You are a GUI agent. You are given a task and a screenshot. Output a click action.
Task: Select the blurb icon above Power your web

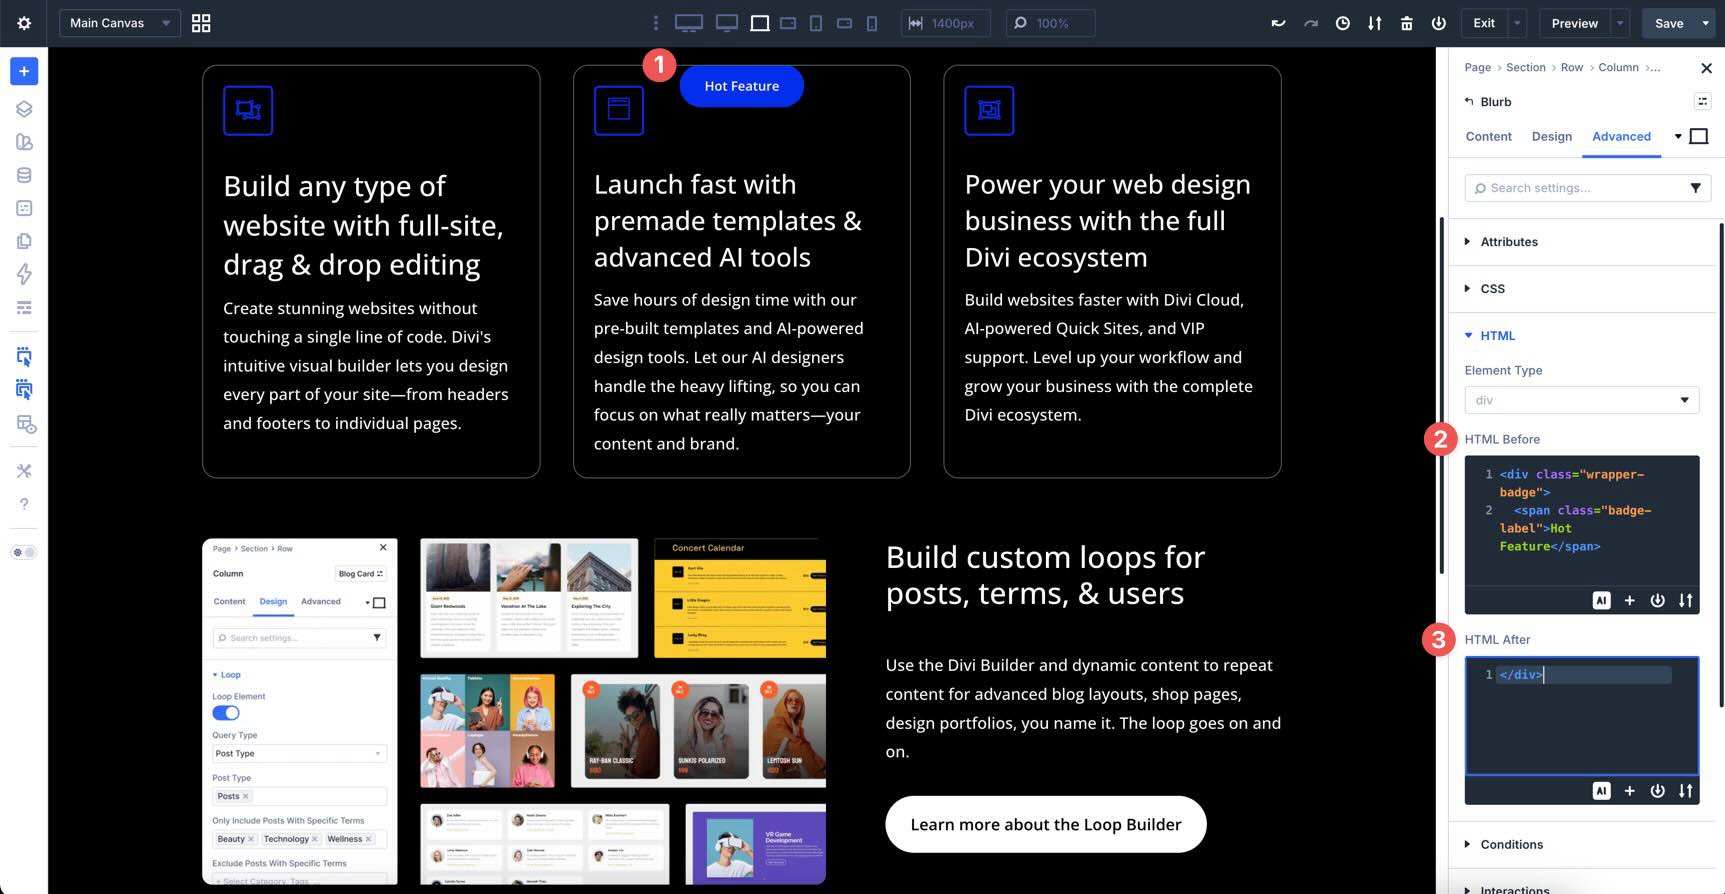point(989,110)
